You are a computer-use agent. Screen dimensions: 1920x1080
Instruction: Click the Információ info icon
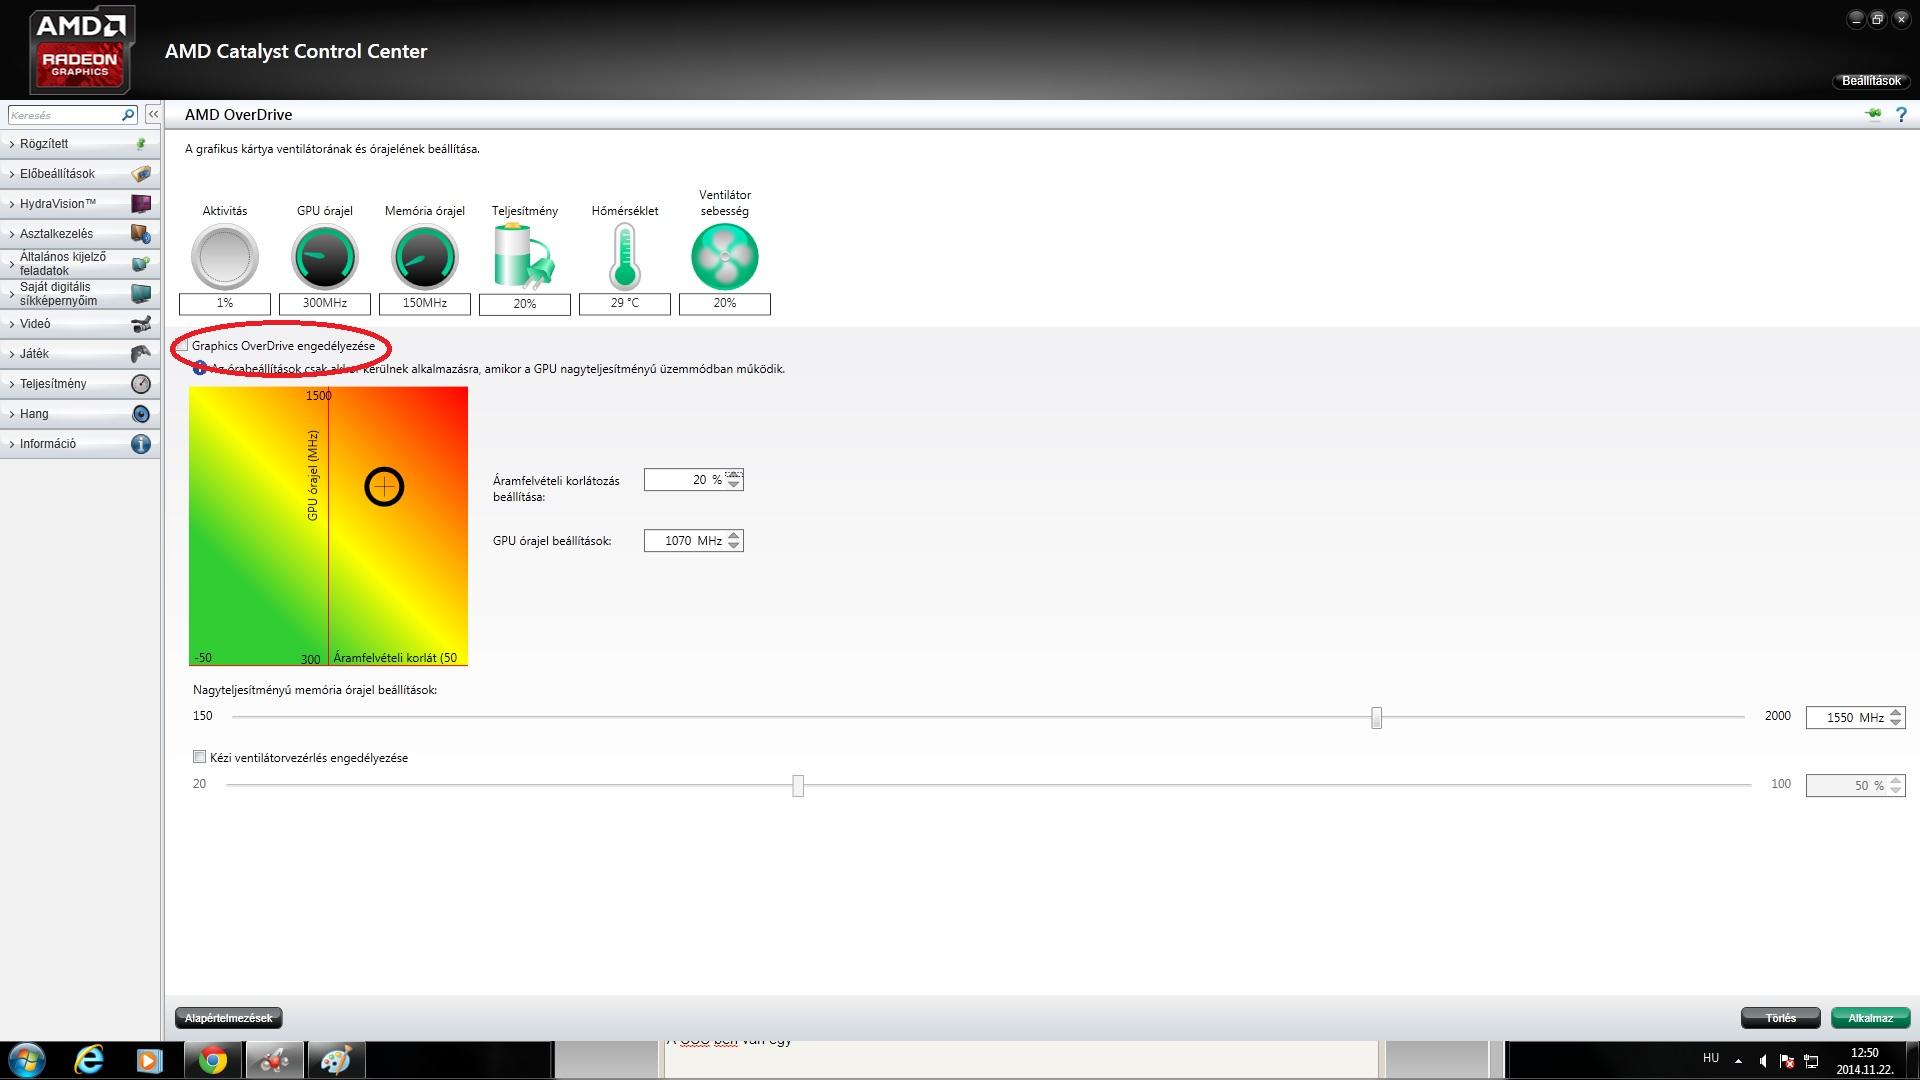pyautogui.click(x=141, y=444)
